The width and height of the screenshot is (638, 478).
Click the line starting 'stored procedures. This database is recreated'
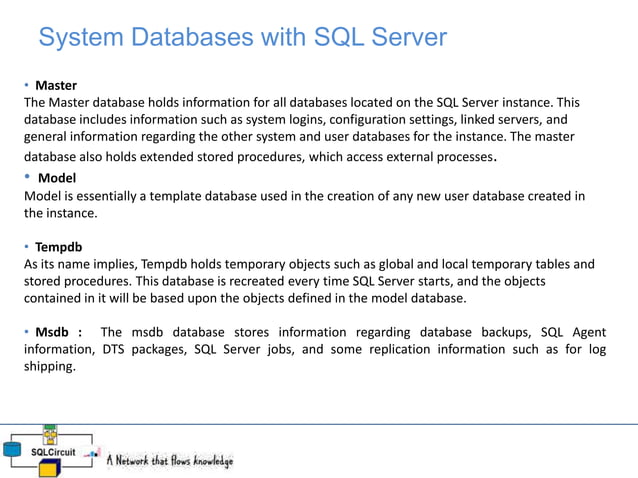click(284, 281)
